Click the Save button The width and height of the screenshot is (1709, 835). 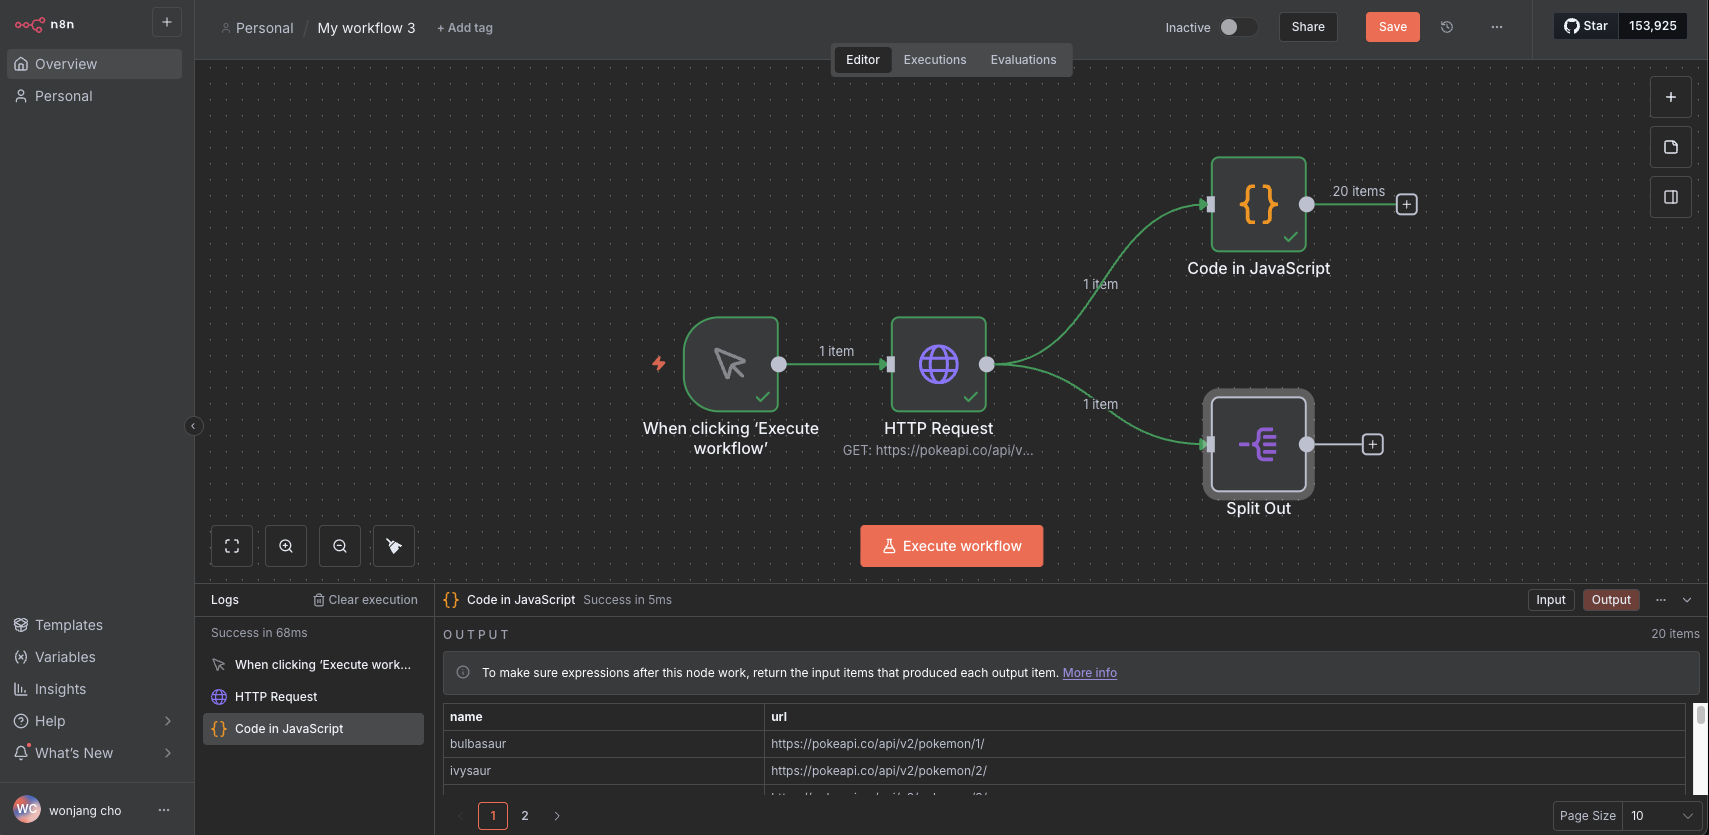coord(1393,27)
